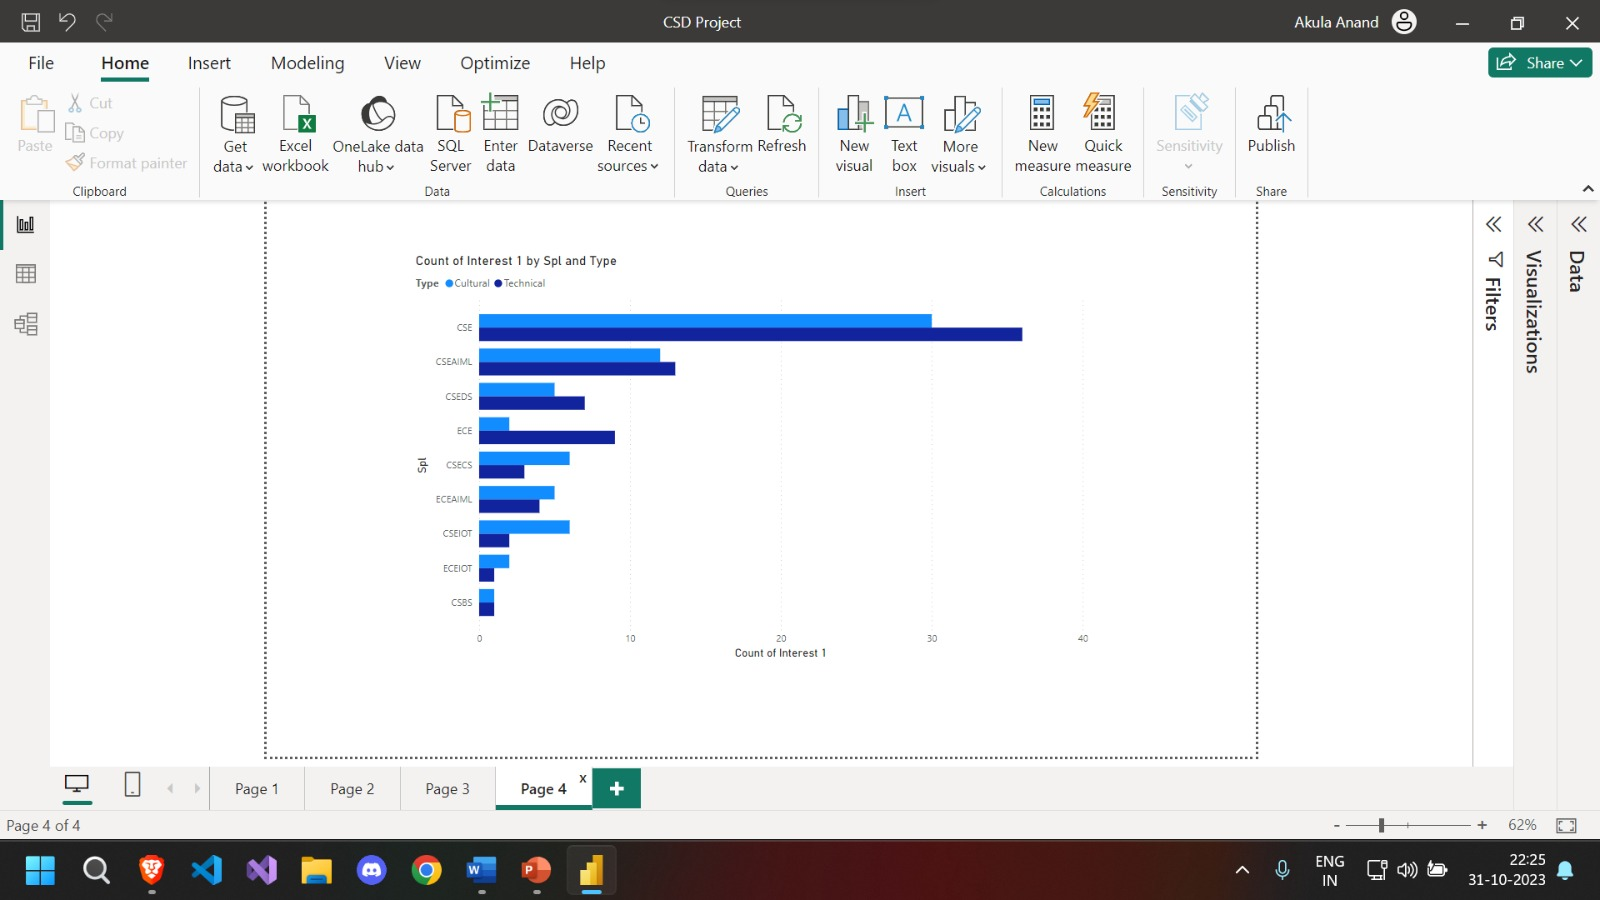Switch to Model view icon
Image resolution: width=1600 pixels, height=900 pixels.
(26, 324)
